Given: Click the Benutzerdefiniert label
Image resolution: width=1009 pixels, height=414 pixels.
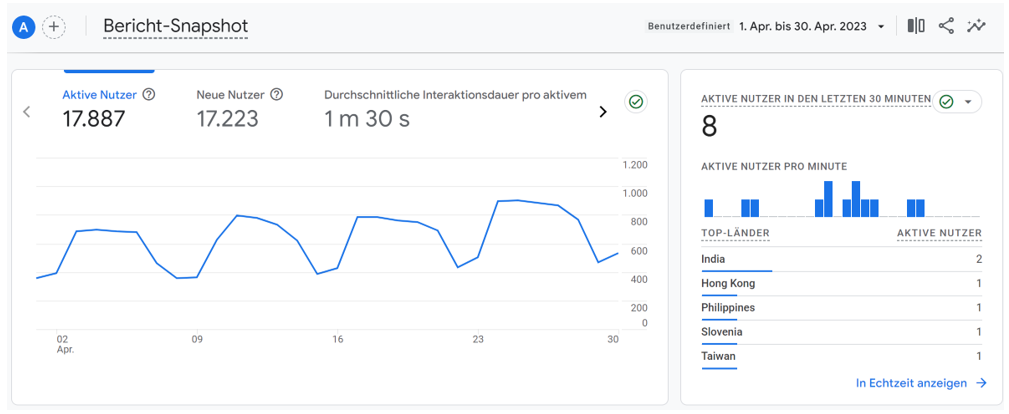Looking at the screenshot, I should (x=689, y=26).
